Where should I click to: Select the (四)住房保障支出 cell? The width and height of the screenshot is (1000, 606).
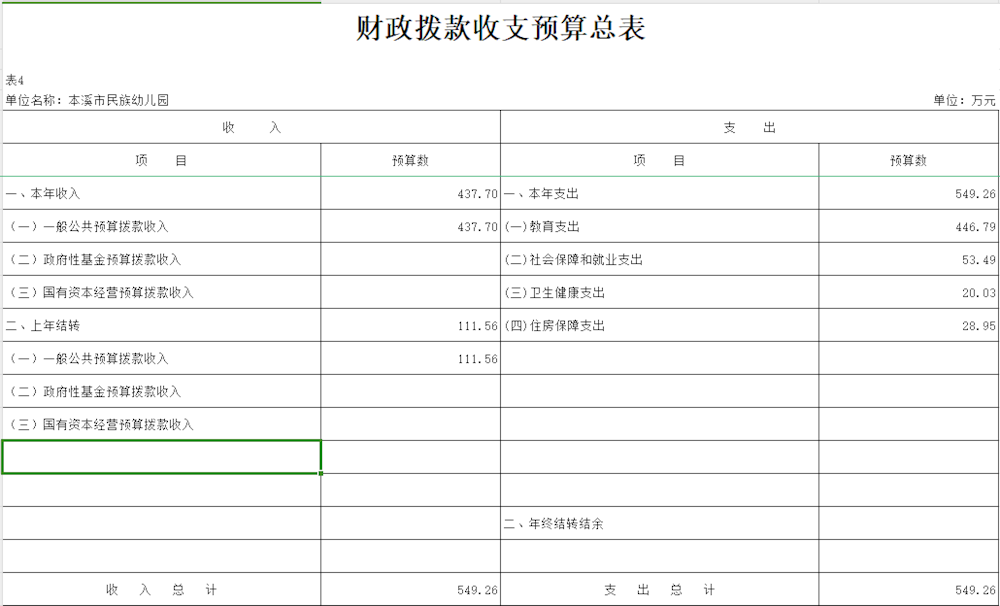(x=659, y=326)
